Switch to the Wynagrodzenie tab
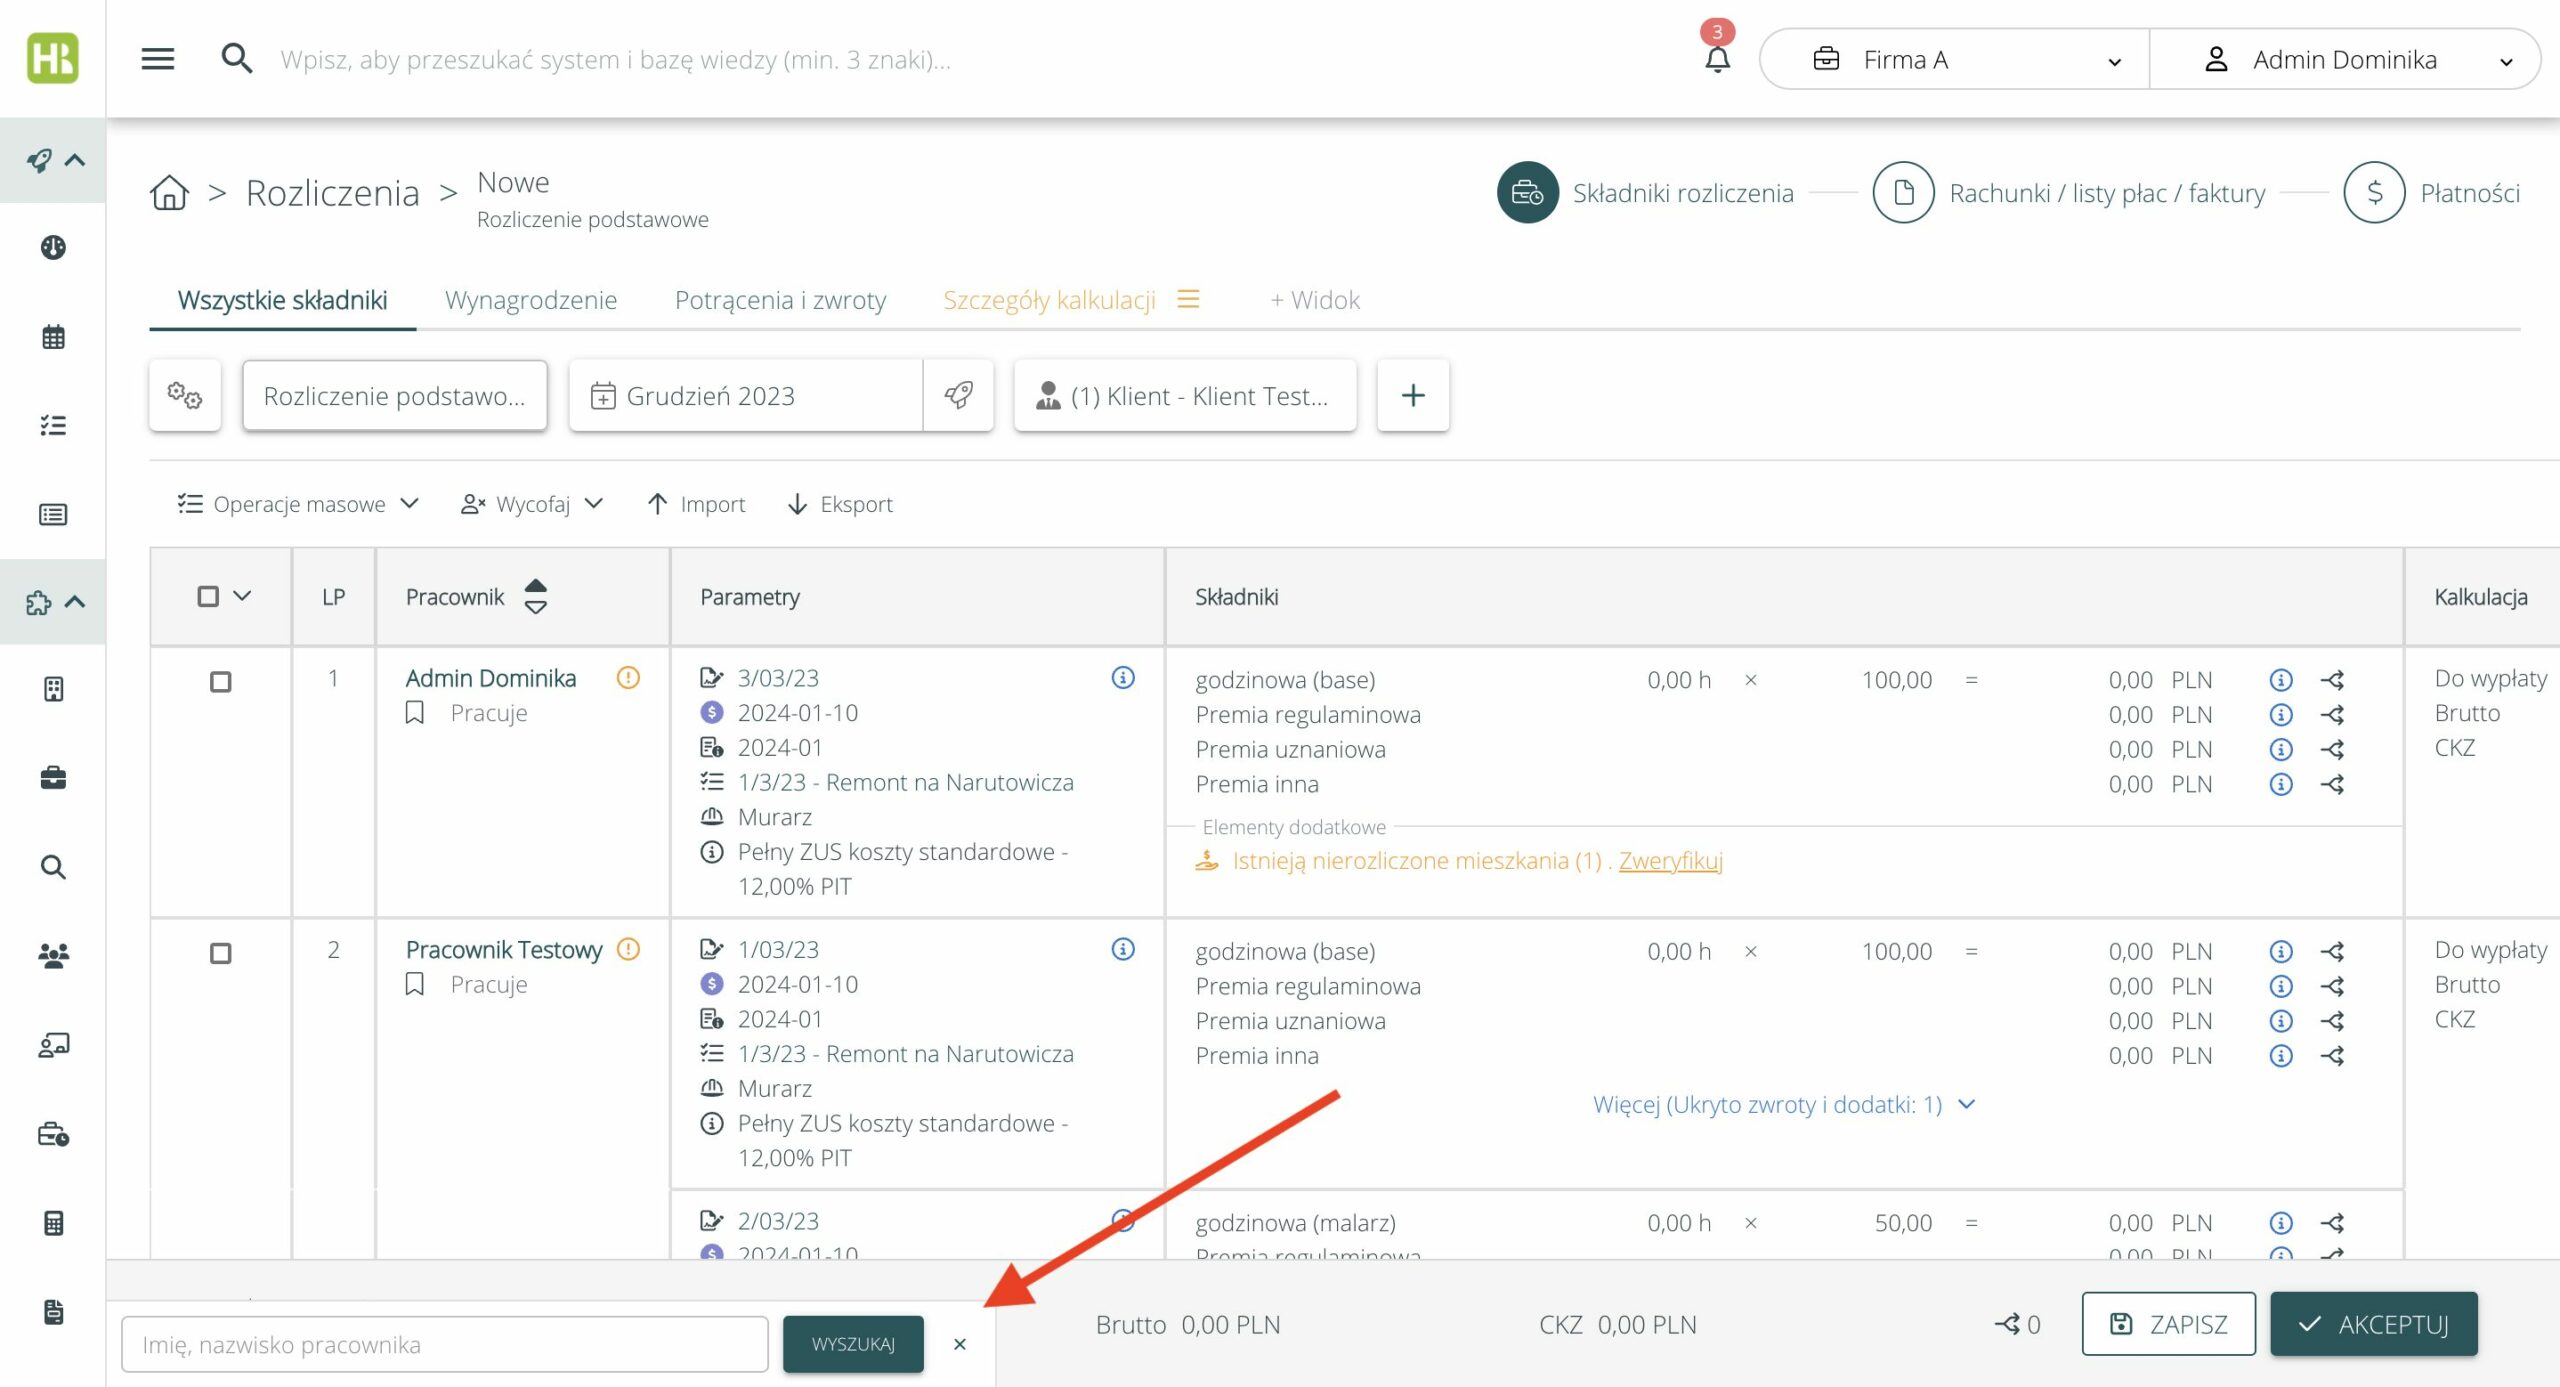 tap(530, 300)
